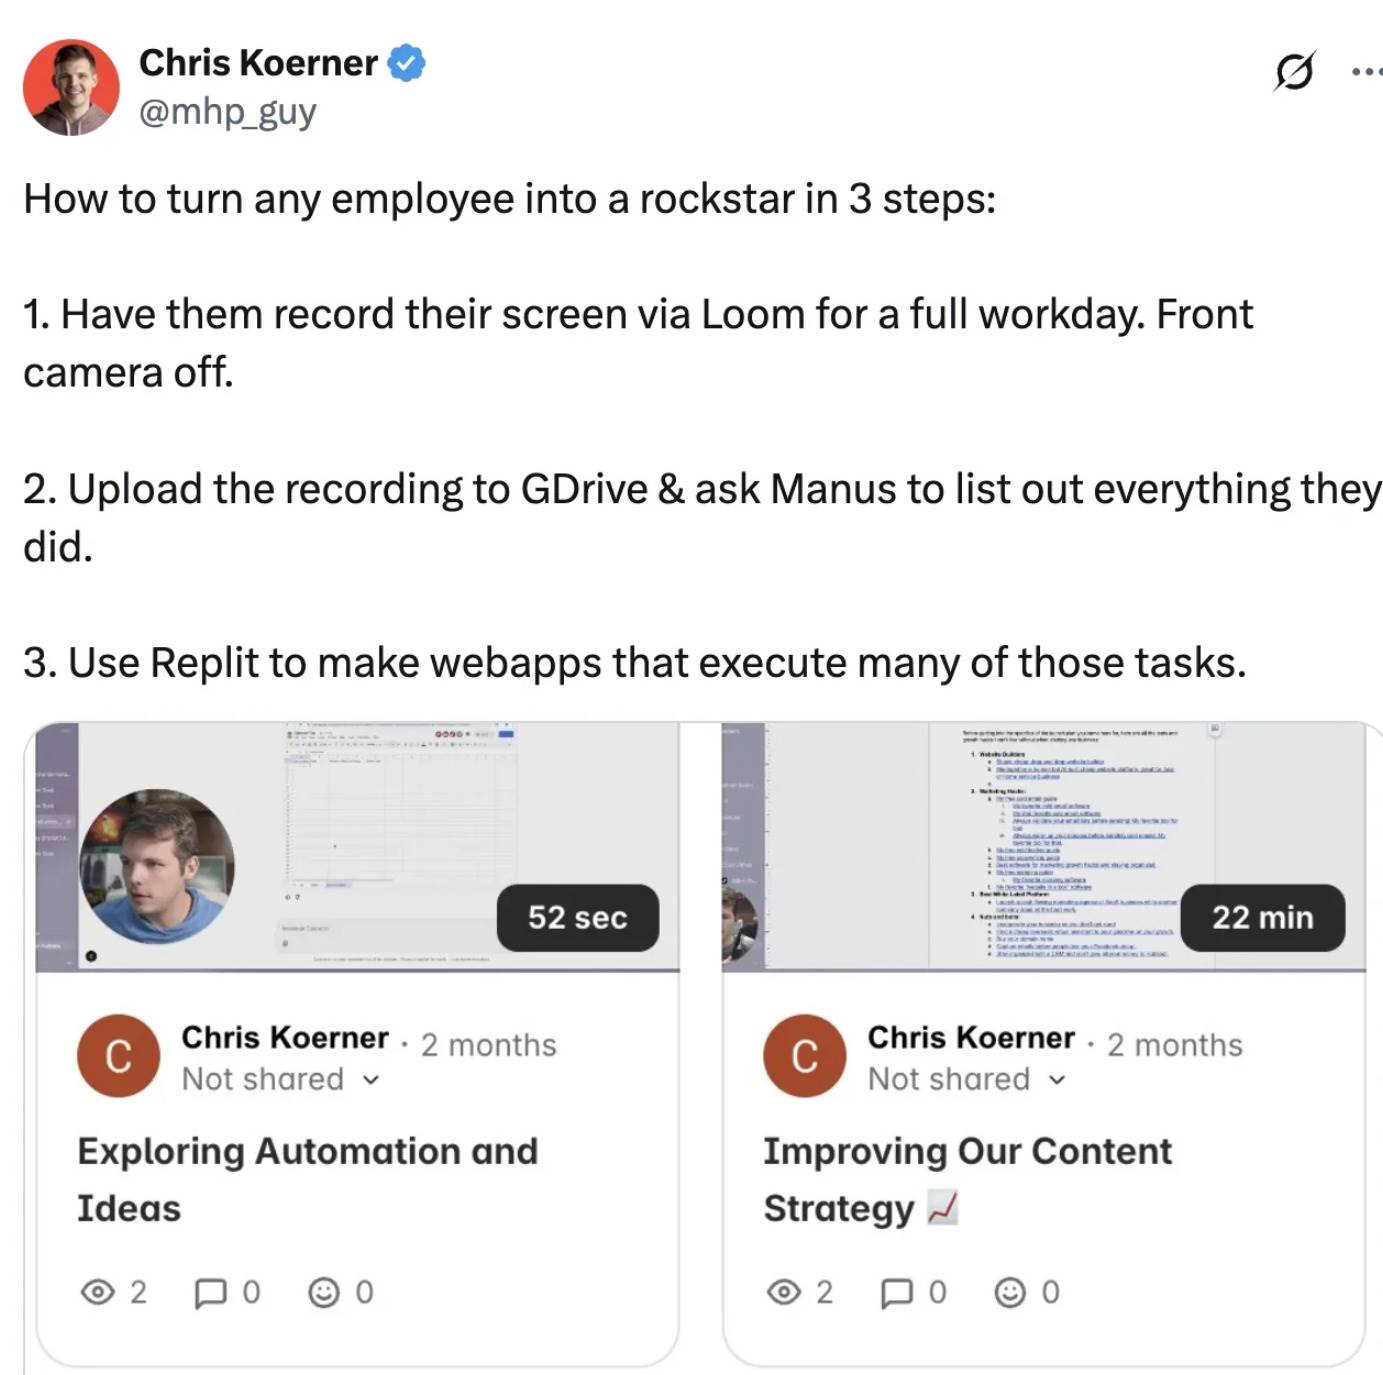Screen dimensions: 1383x1375
Task: Click the views eye icon on first card
Action: pos(97,1292)
